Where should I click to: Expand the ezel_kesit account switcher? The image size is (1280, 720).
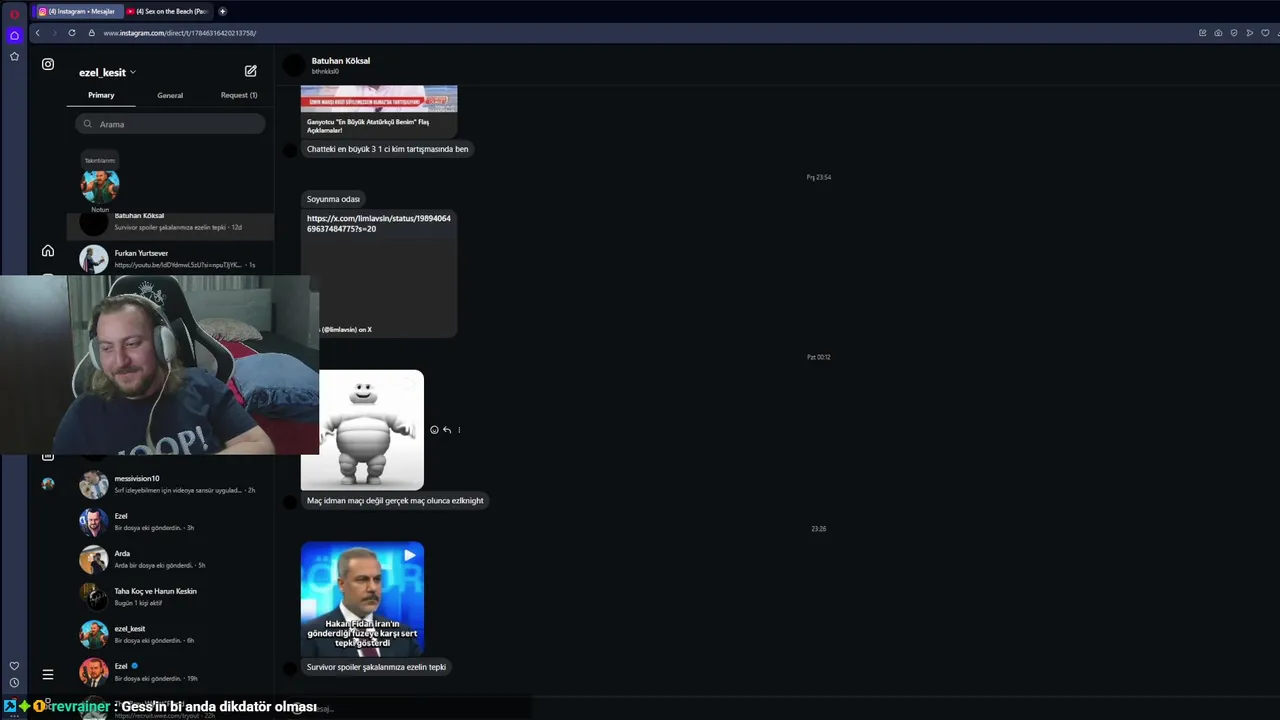point(107,72)
